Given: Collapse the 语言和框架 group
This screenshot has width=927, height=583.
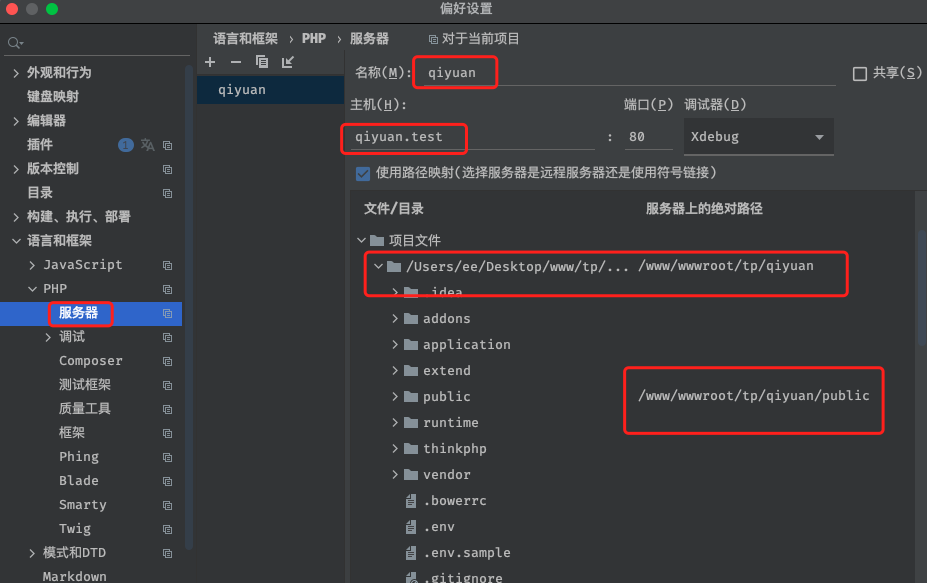Looking at the screenshot, I should tap(16, 241).
